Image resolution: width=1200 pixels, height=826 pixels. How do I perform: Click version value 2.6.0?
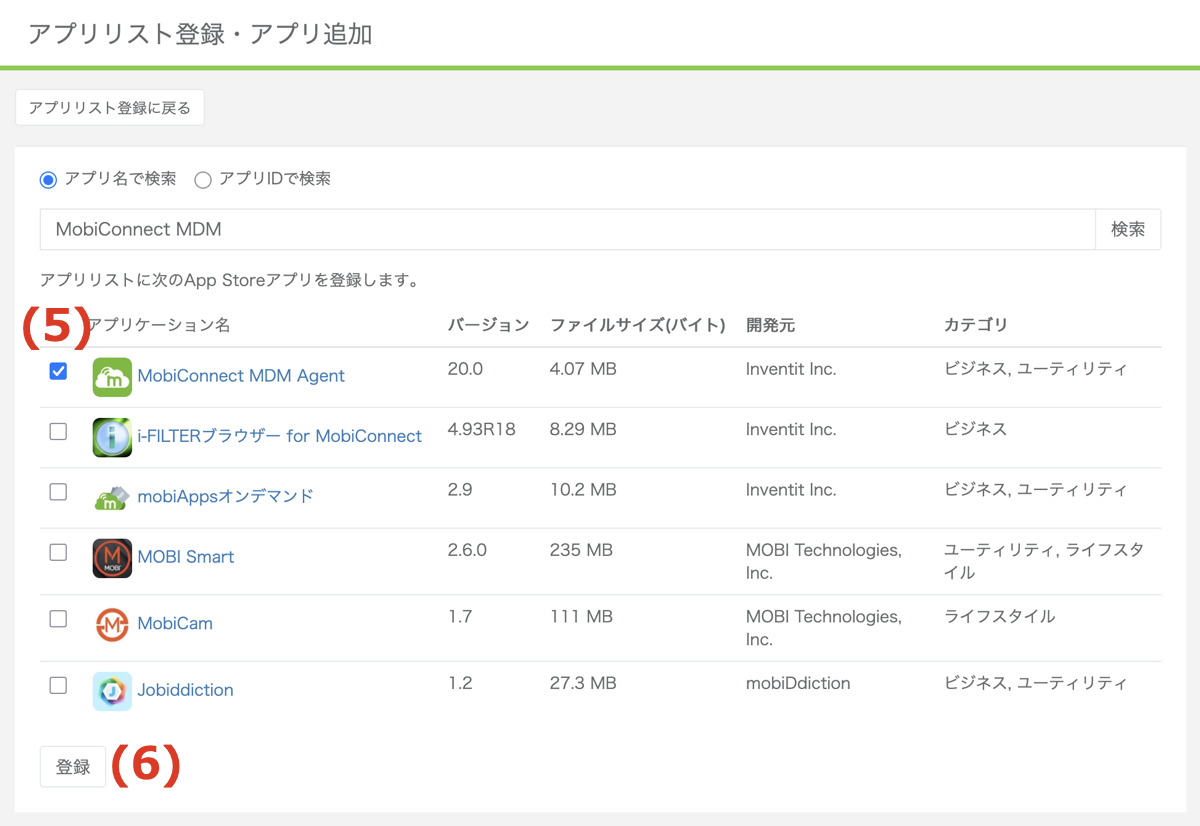(x=468, y=550)
